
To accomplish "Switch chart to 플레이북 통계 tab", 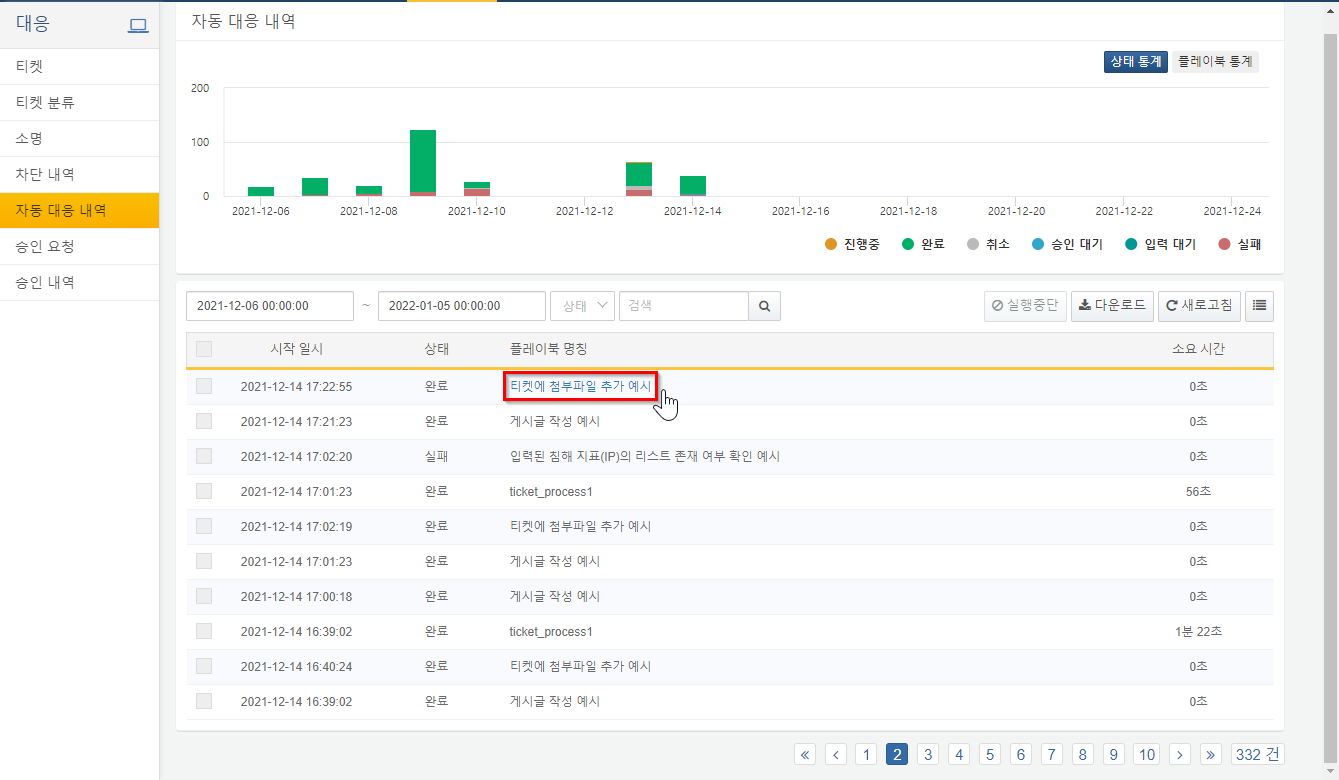I will pos(1215,62).
